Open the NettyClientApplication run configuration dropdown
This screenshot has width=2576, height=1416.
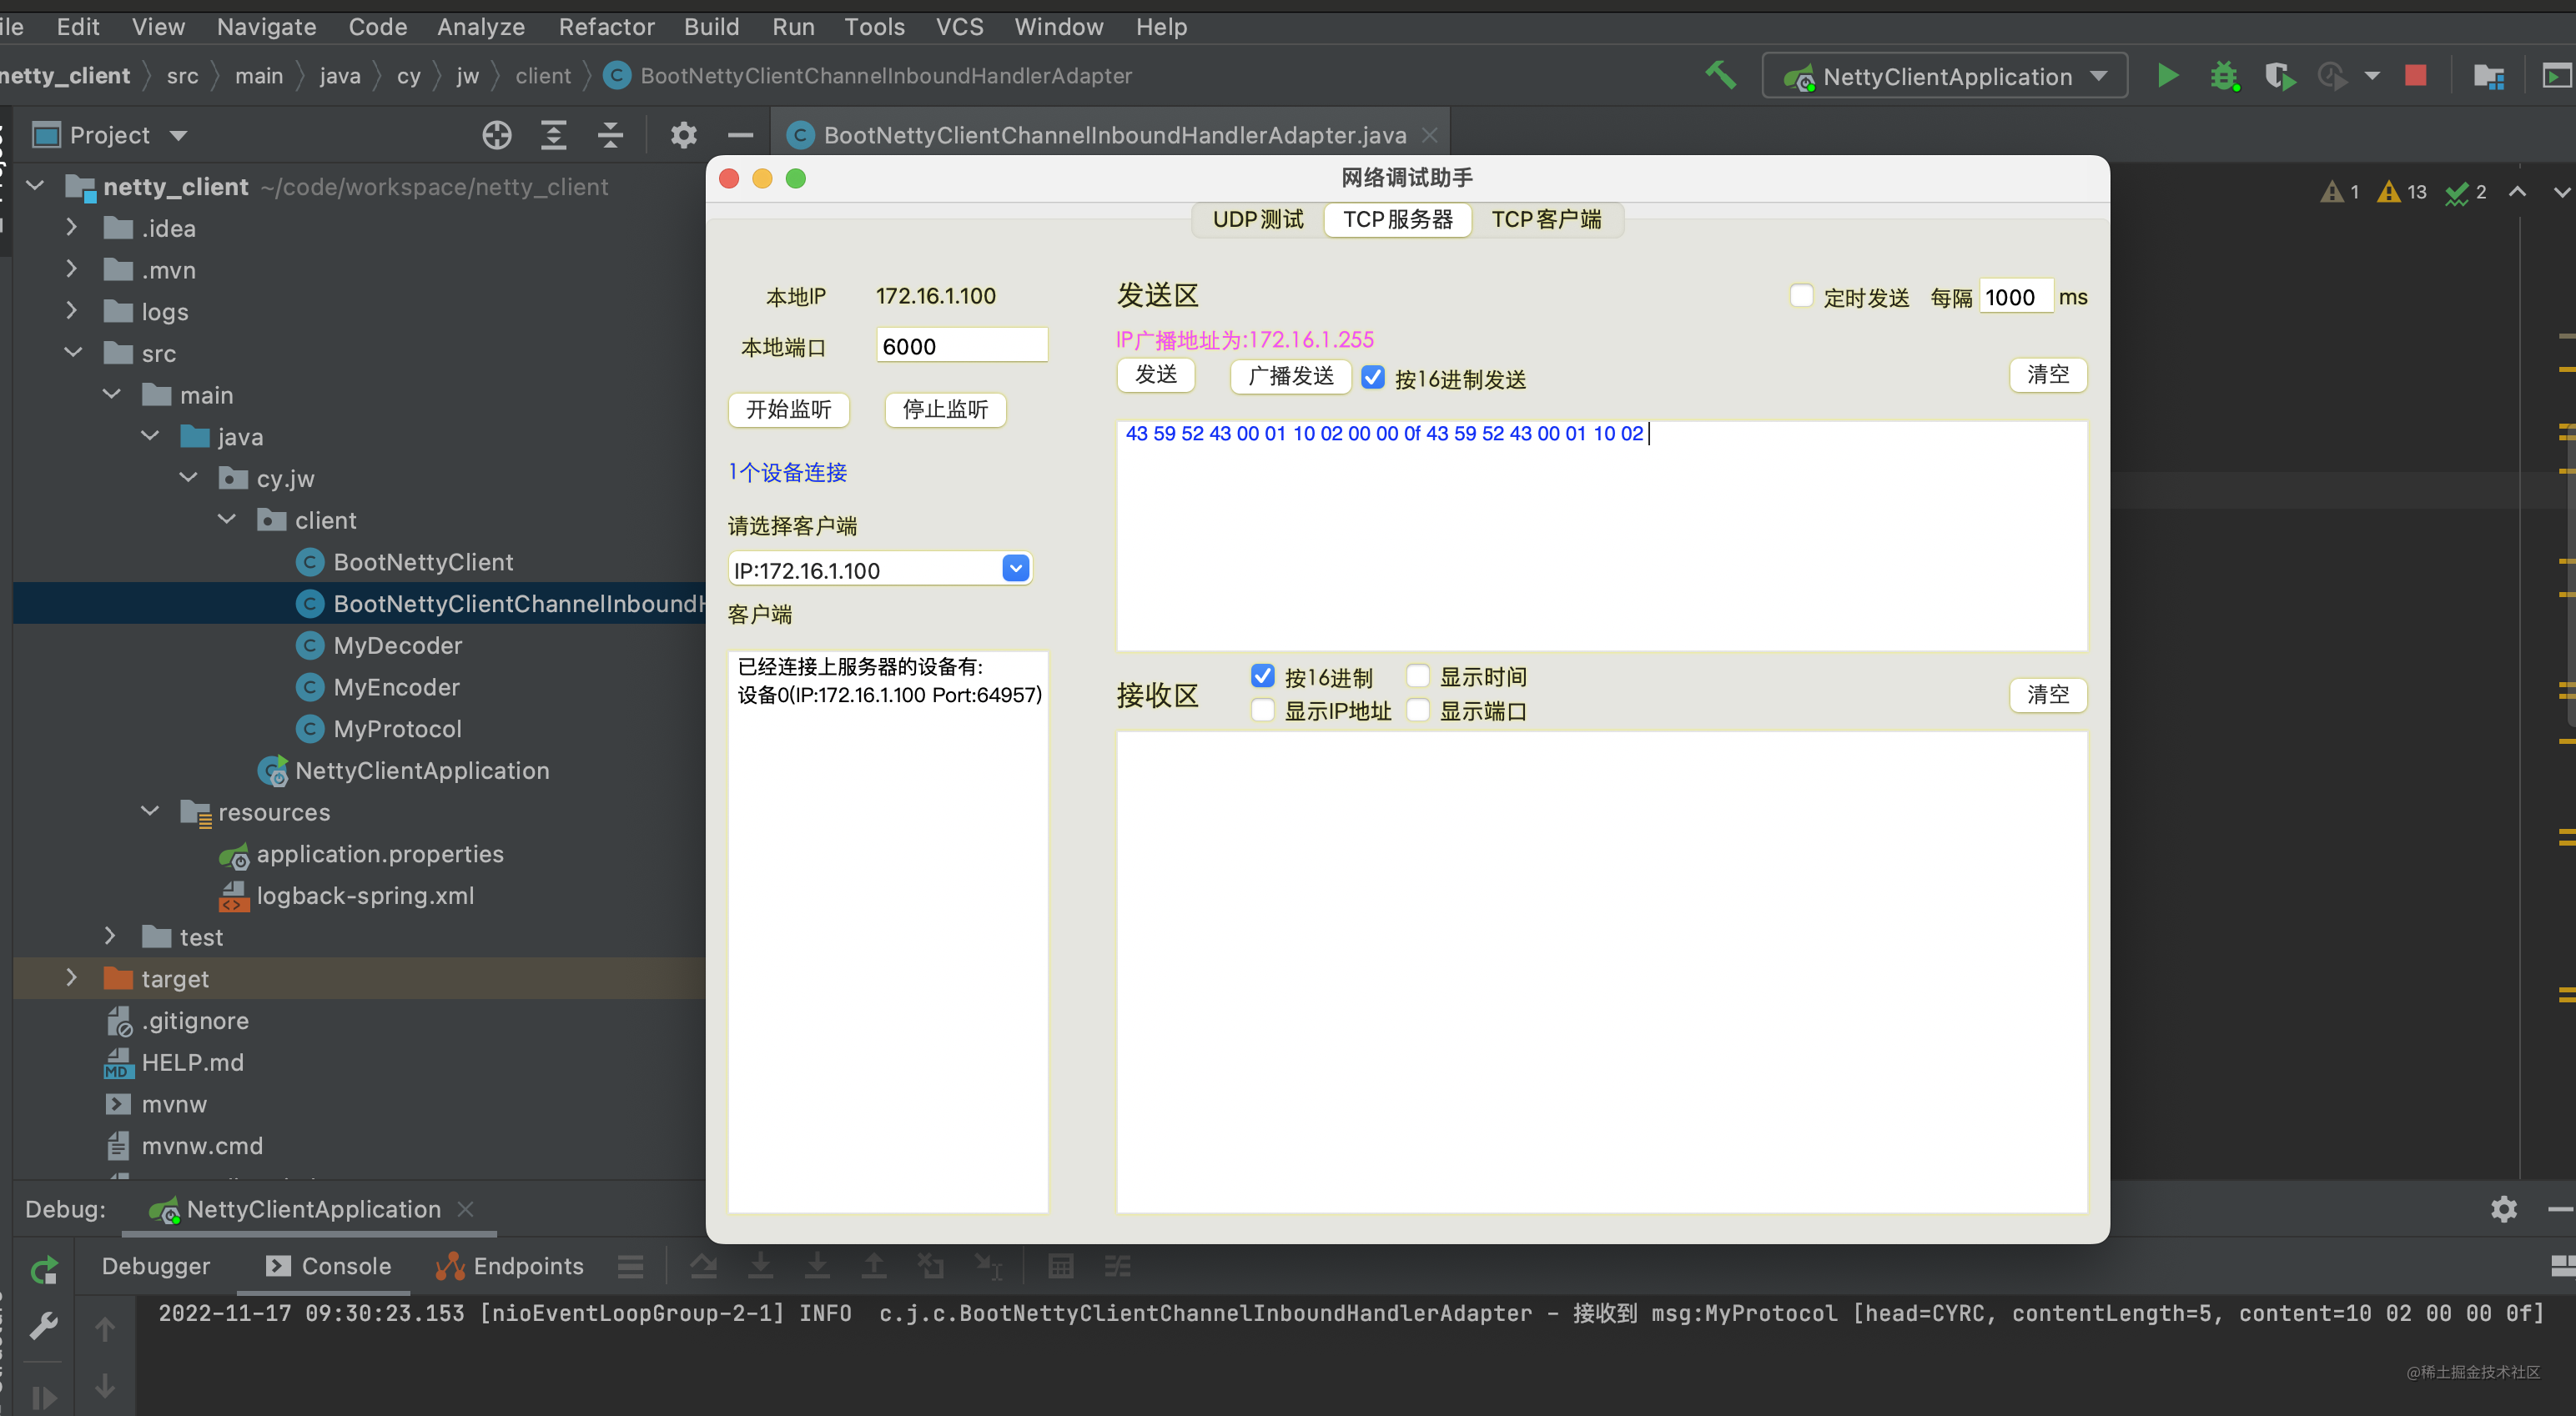1944,76
